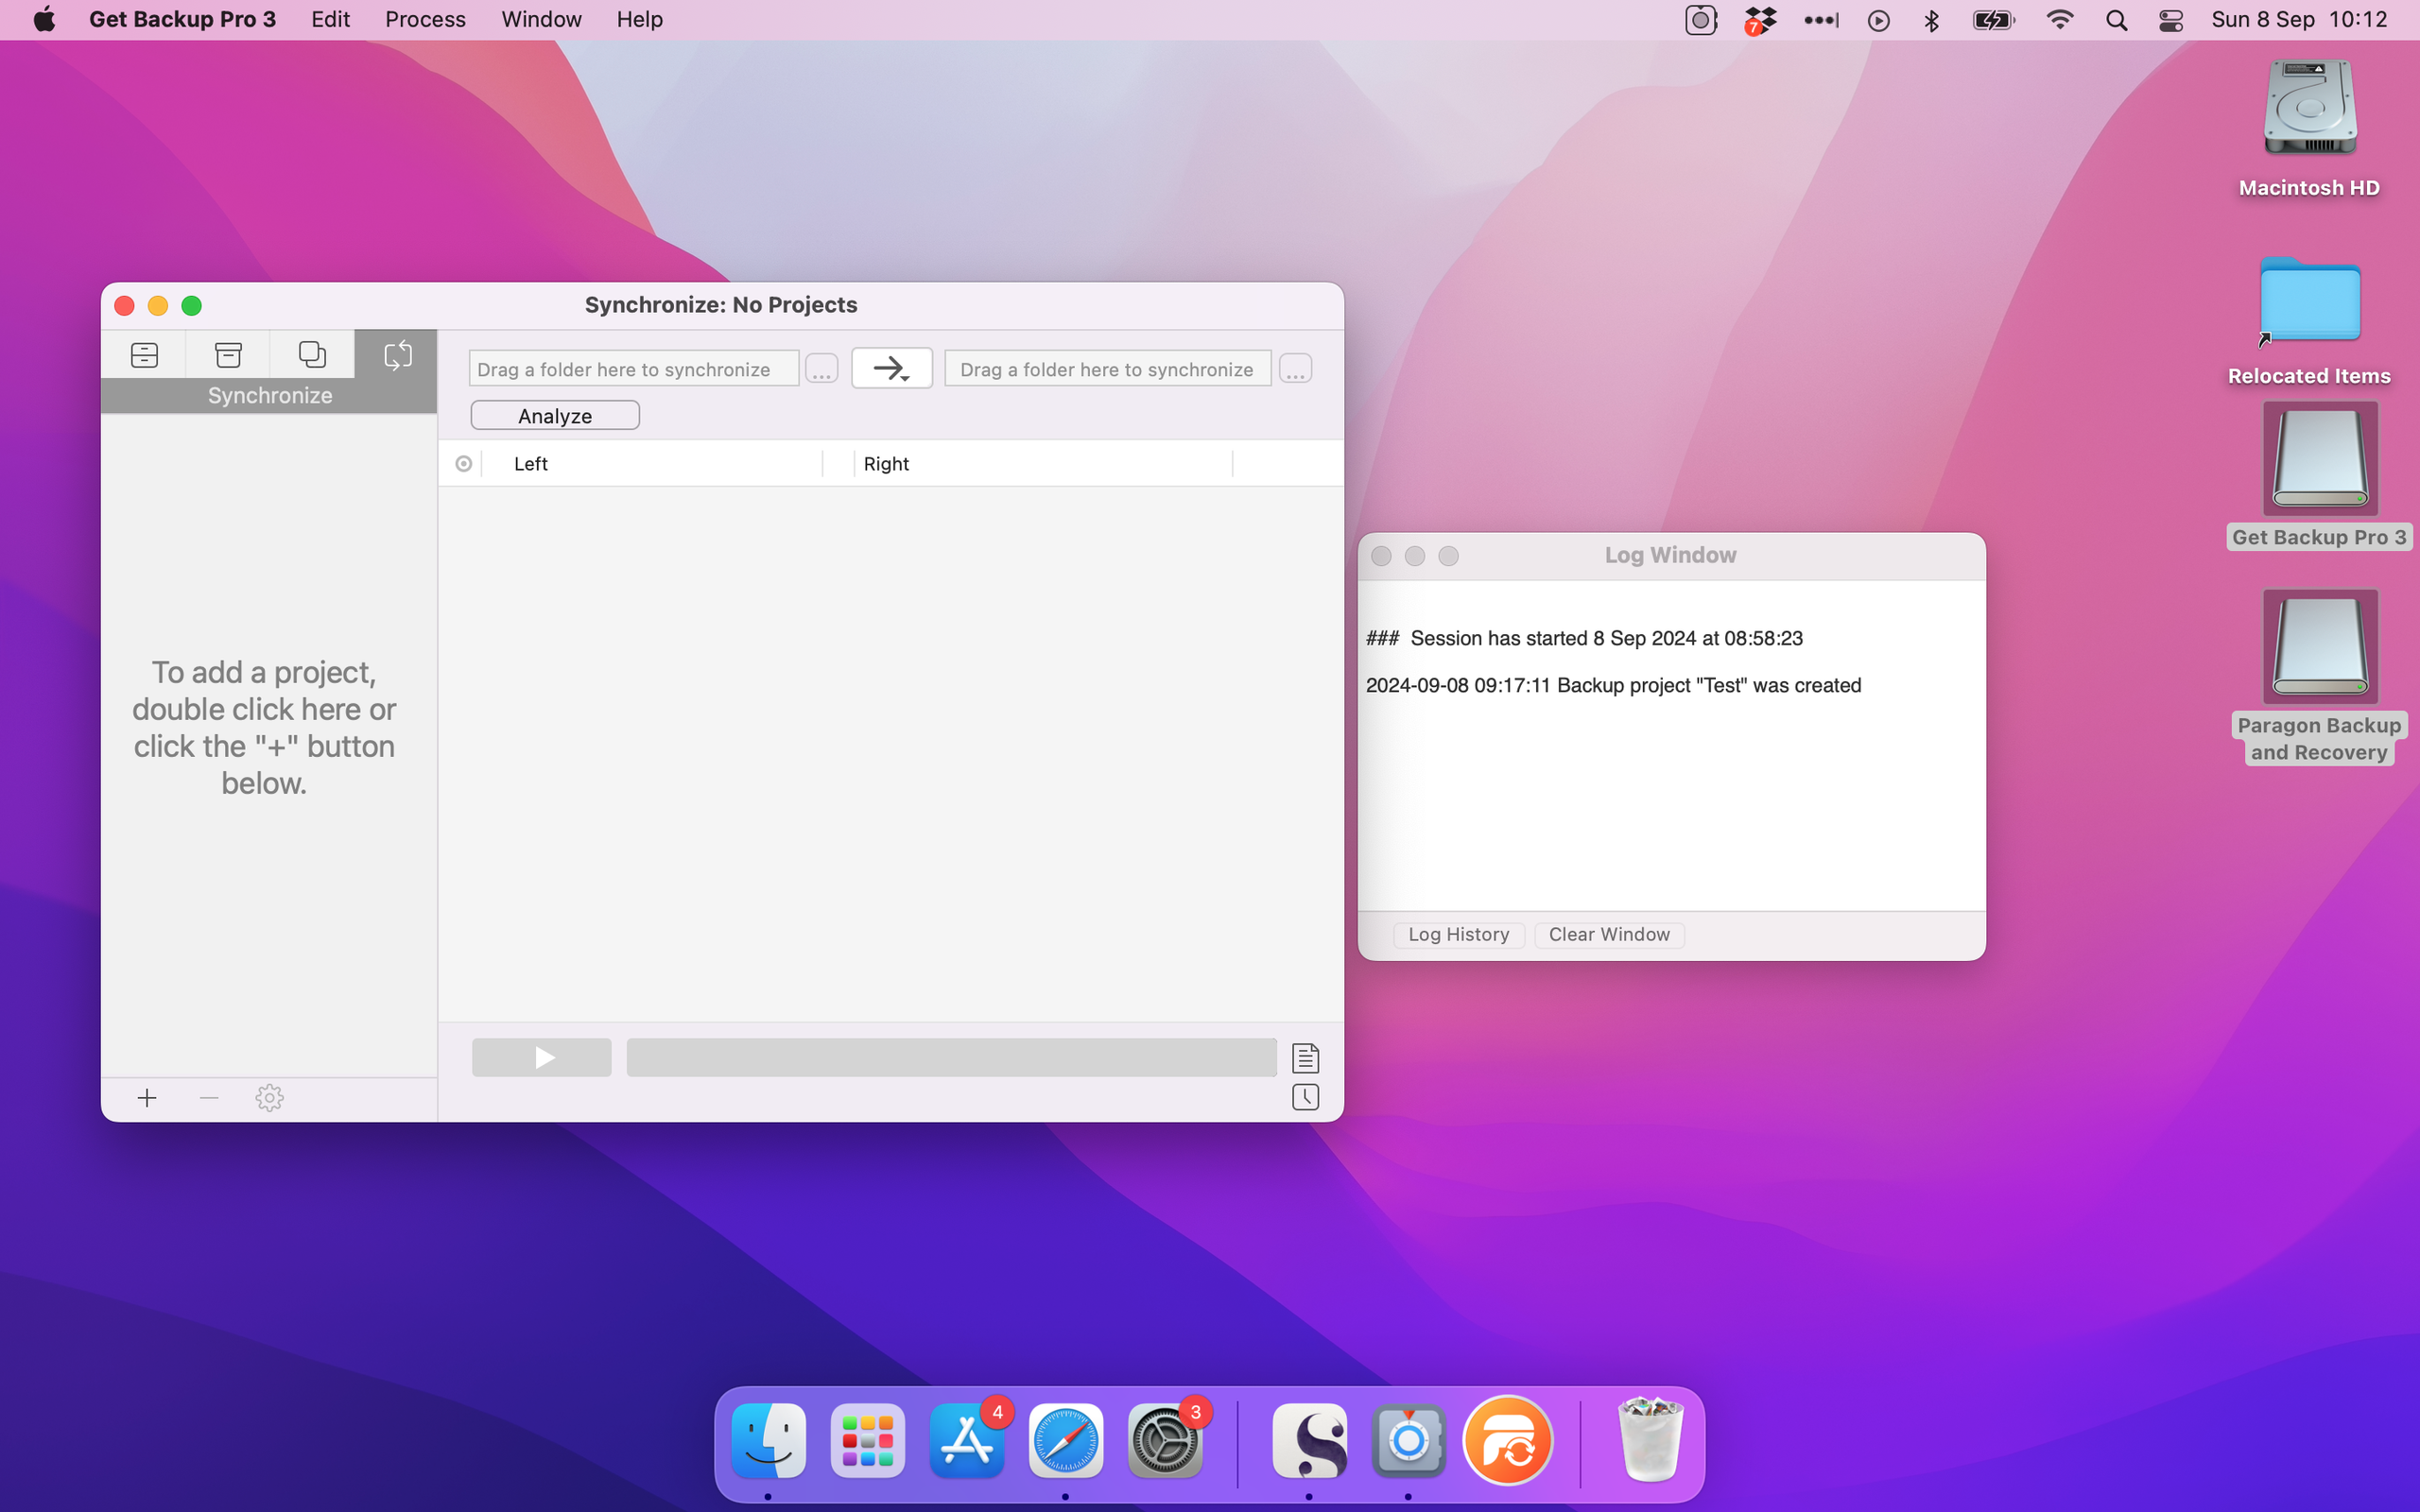Click the Log History button

1457,933
